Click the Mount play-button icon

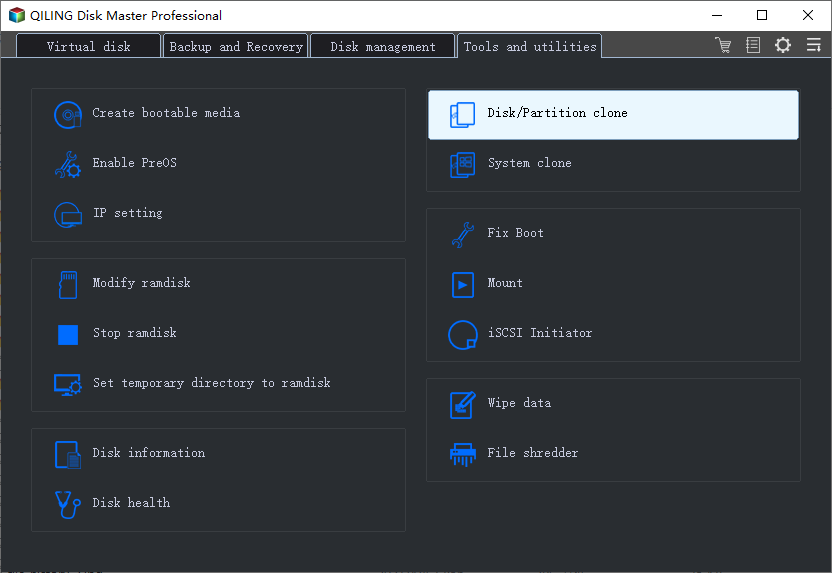click(463, 285)
